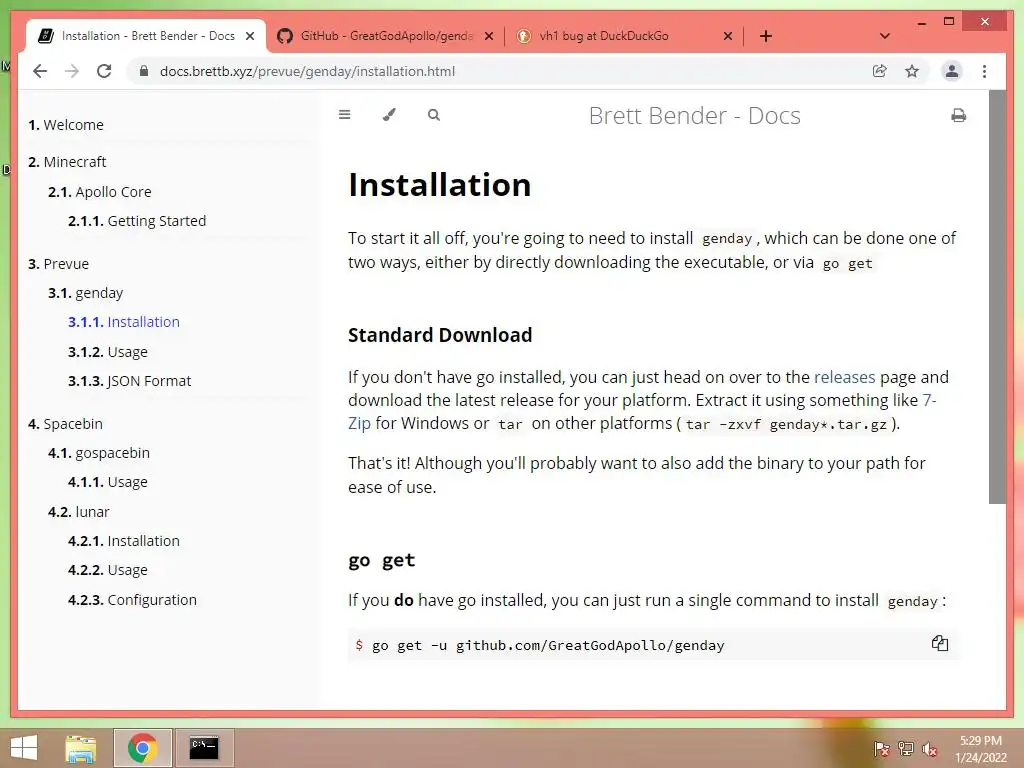Open the Chrome profile avatar

point(952,71)
